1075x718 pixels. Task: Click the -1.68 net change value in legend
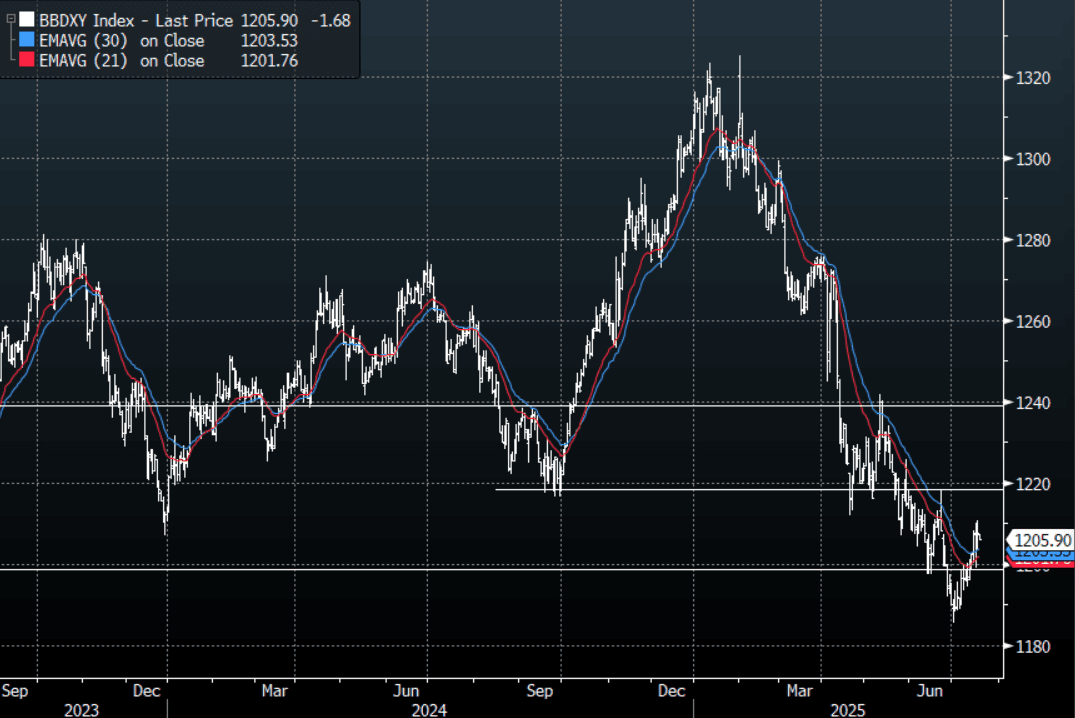coord(330,20)
